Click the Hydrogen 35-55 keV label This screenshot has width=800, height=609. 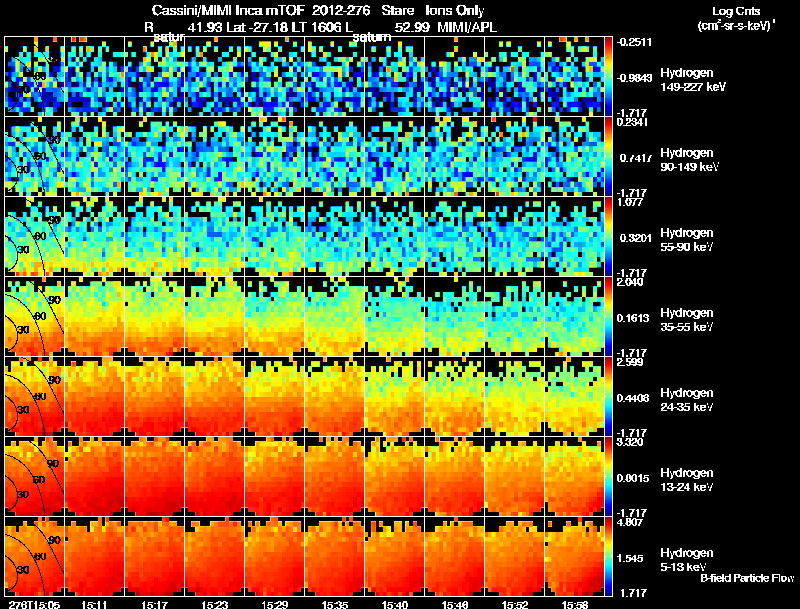(687, 320)
